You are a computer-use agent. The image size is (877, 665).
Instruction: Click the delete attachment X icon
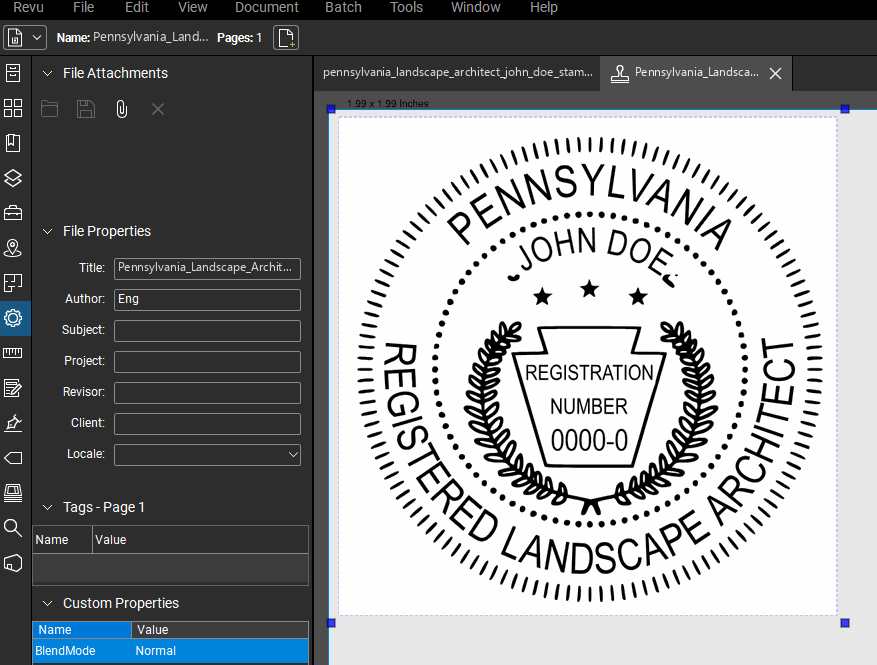click(x=158, y=109)
